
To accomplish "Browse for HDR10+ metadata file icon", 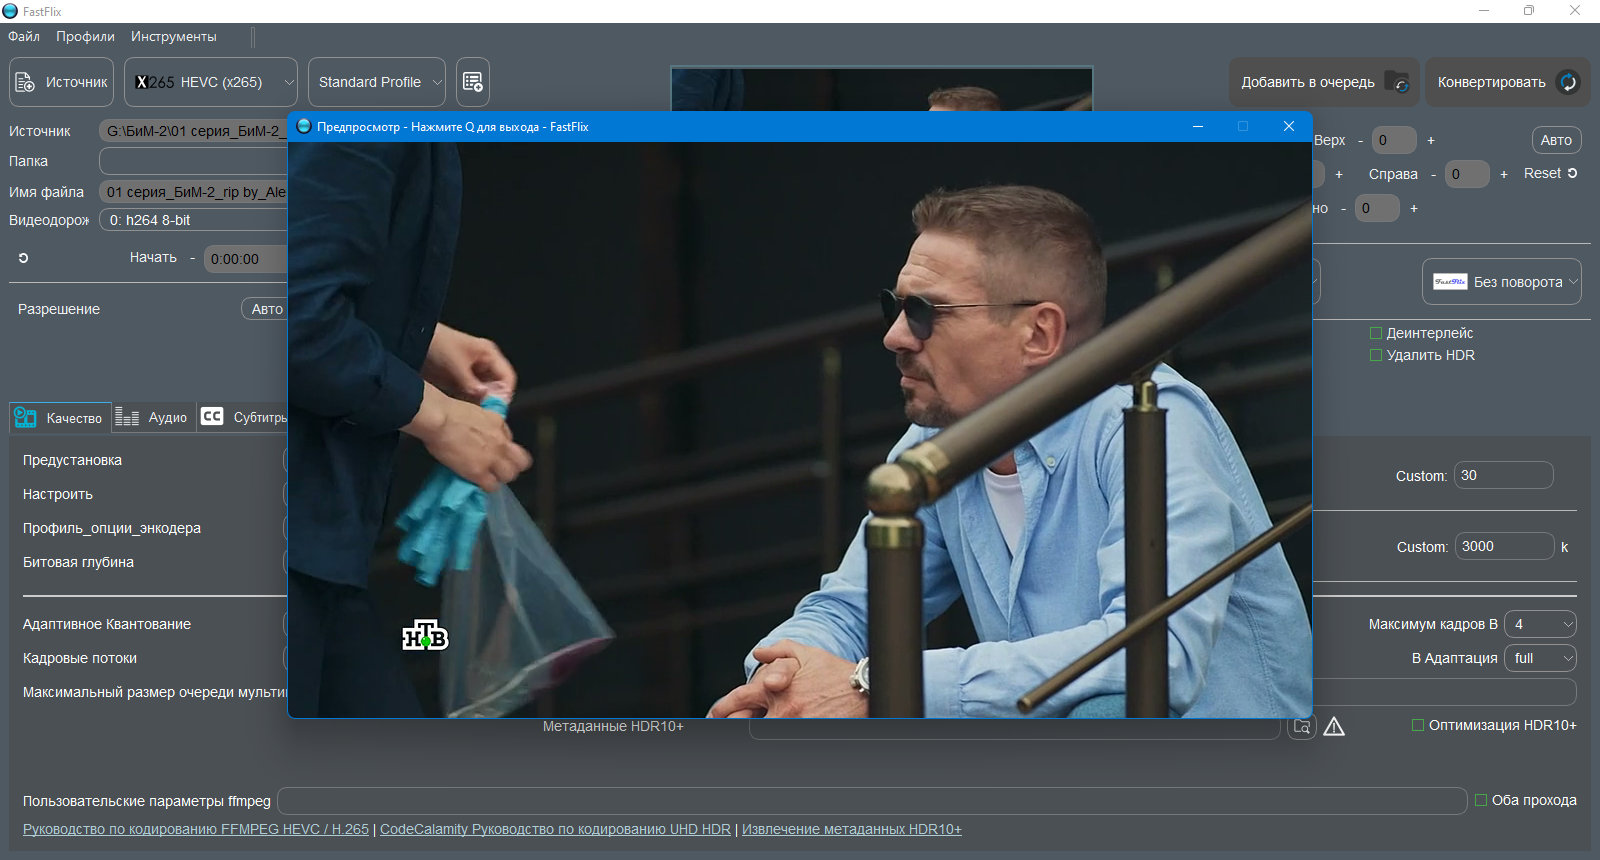I will pos(1301,727).
